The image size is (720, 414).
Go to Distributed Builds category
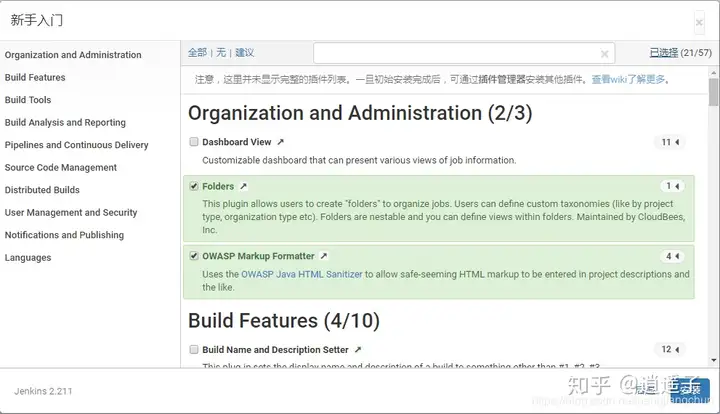(x=42, y=190)
